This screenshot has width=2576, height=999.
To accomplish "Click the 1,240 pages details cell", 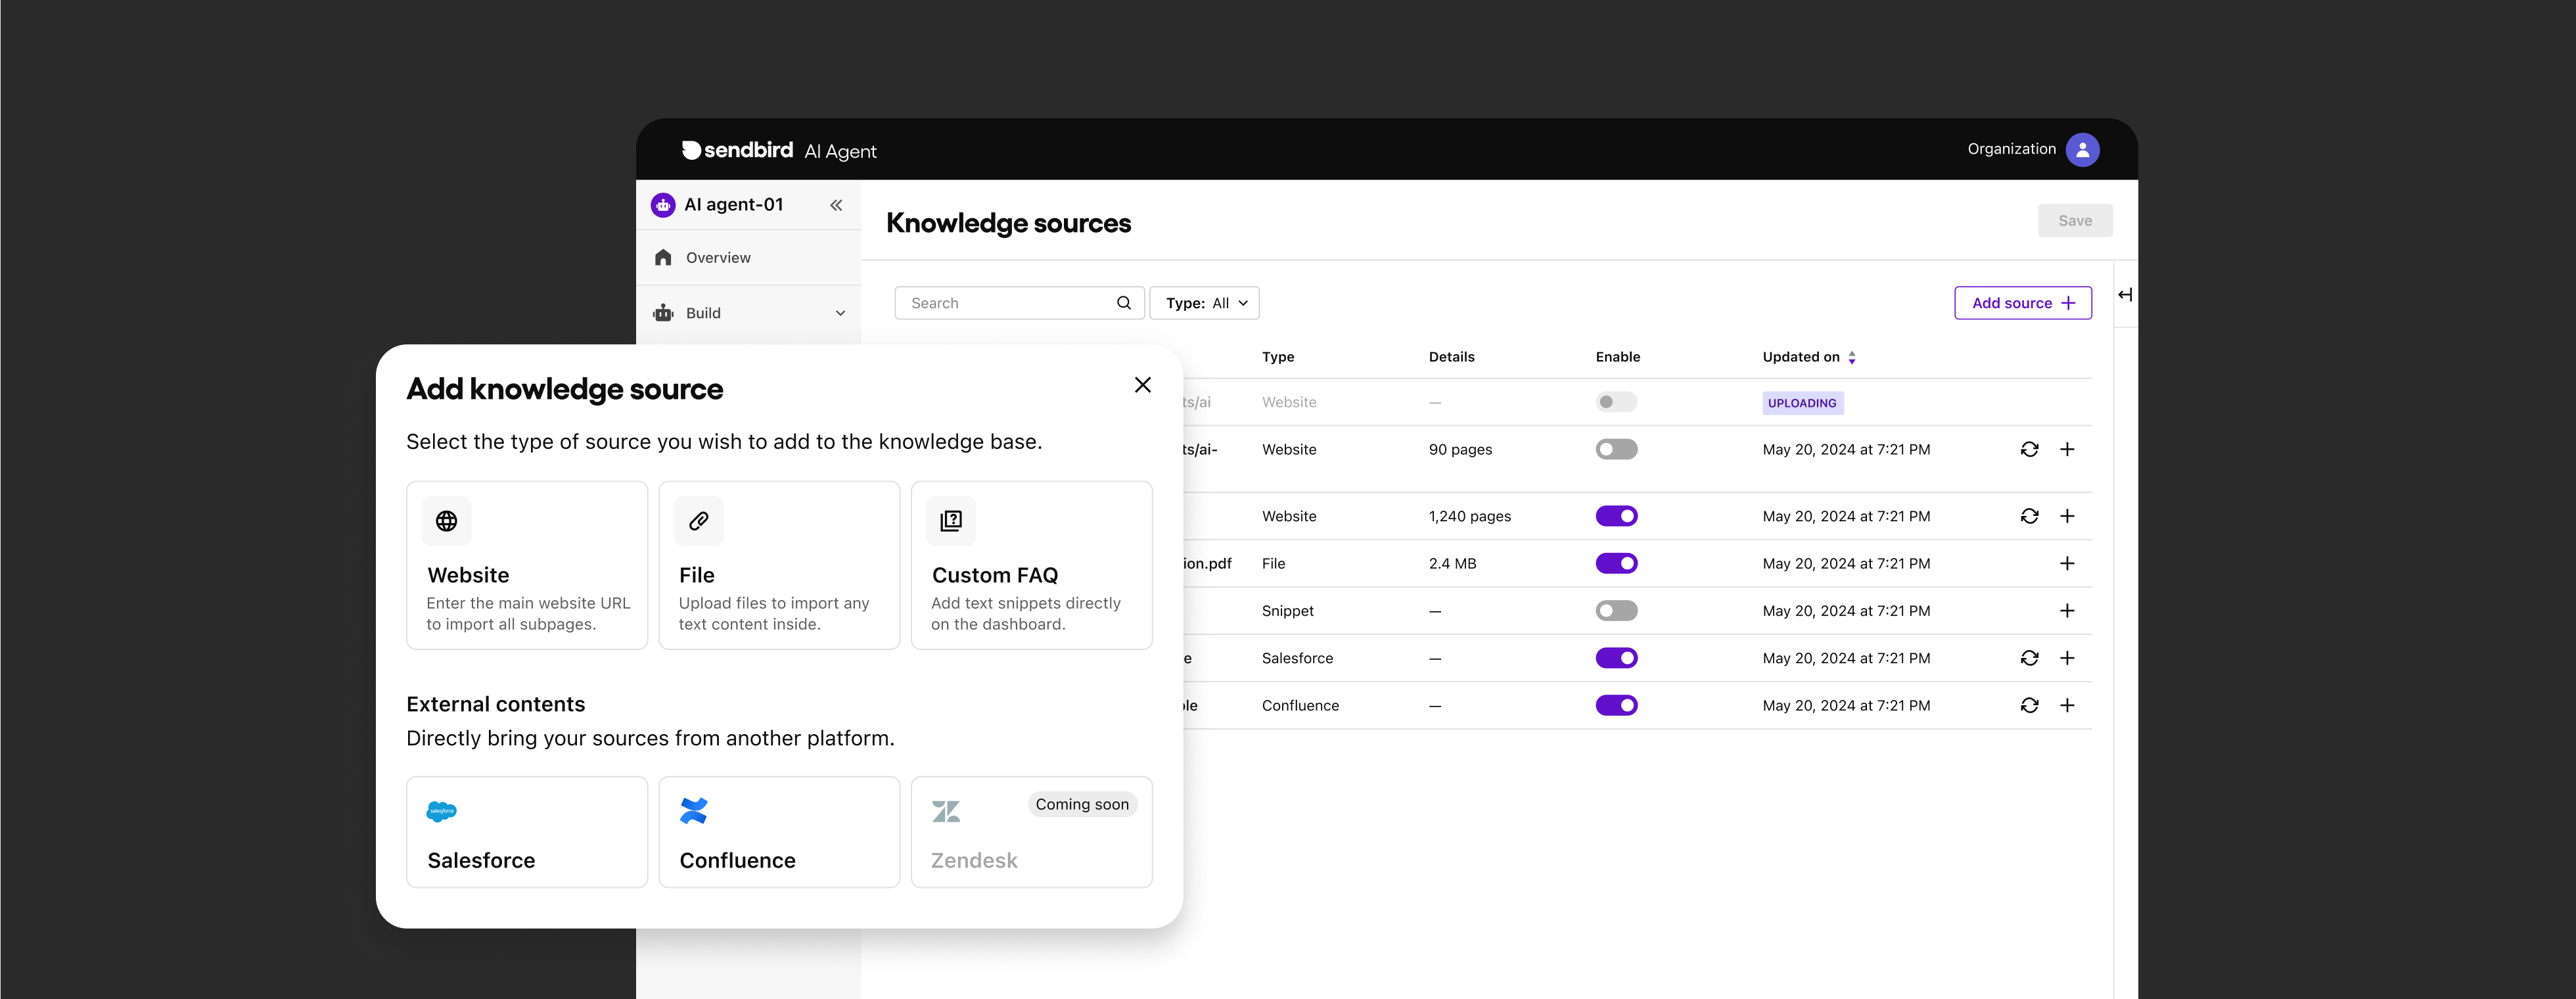I will tap(1469, 516).
